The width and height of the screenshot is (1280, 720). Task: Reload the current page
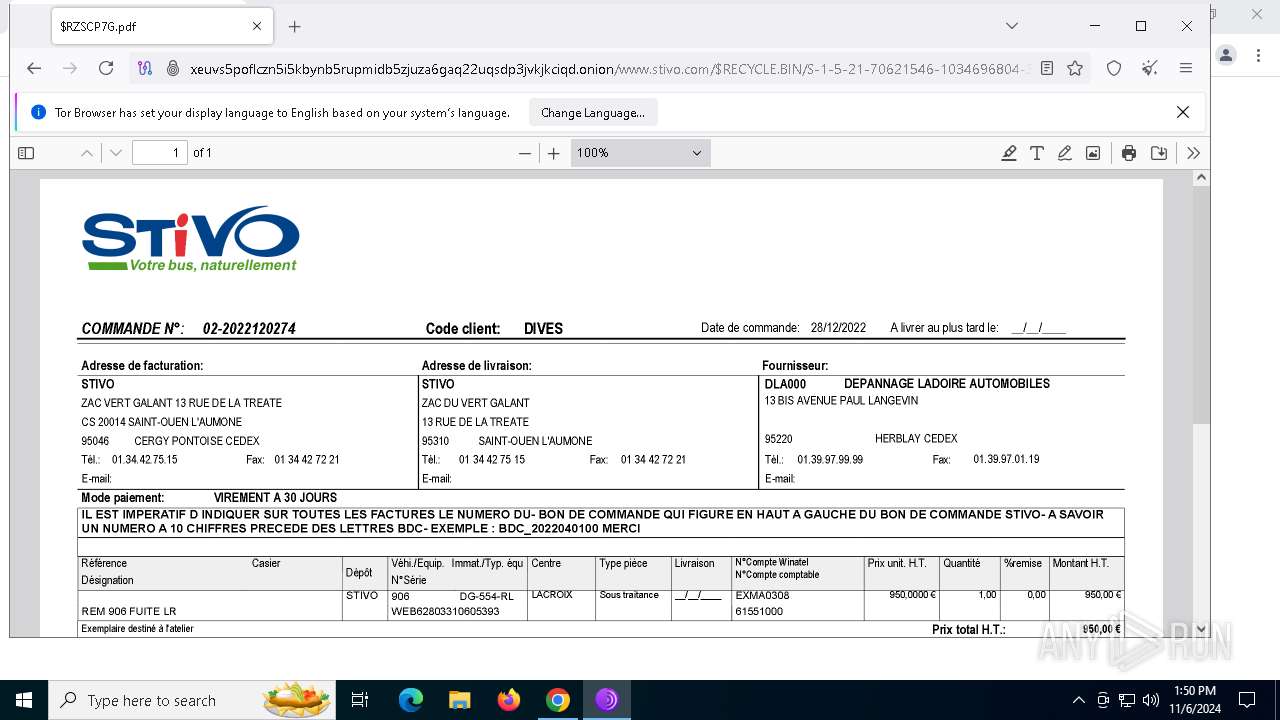coord(106,68)
